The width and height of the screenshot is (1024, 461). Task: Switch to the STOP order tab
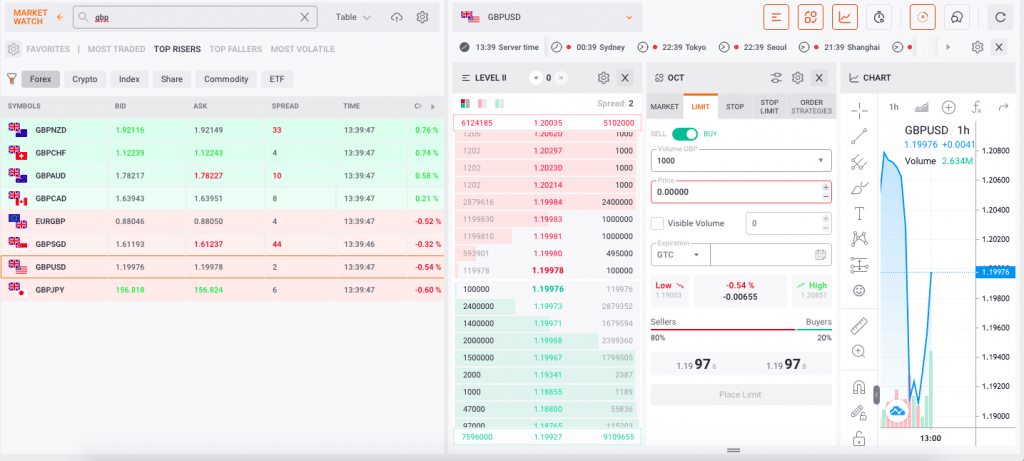point(735,106)
